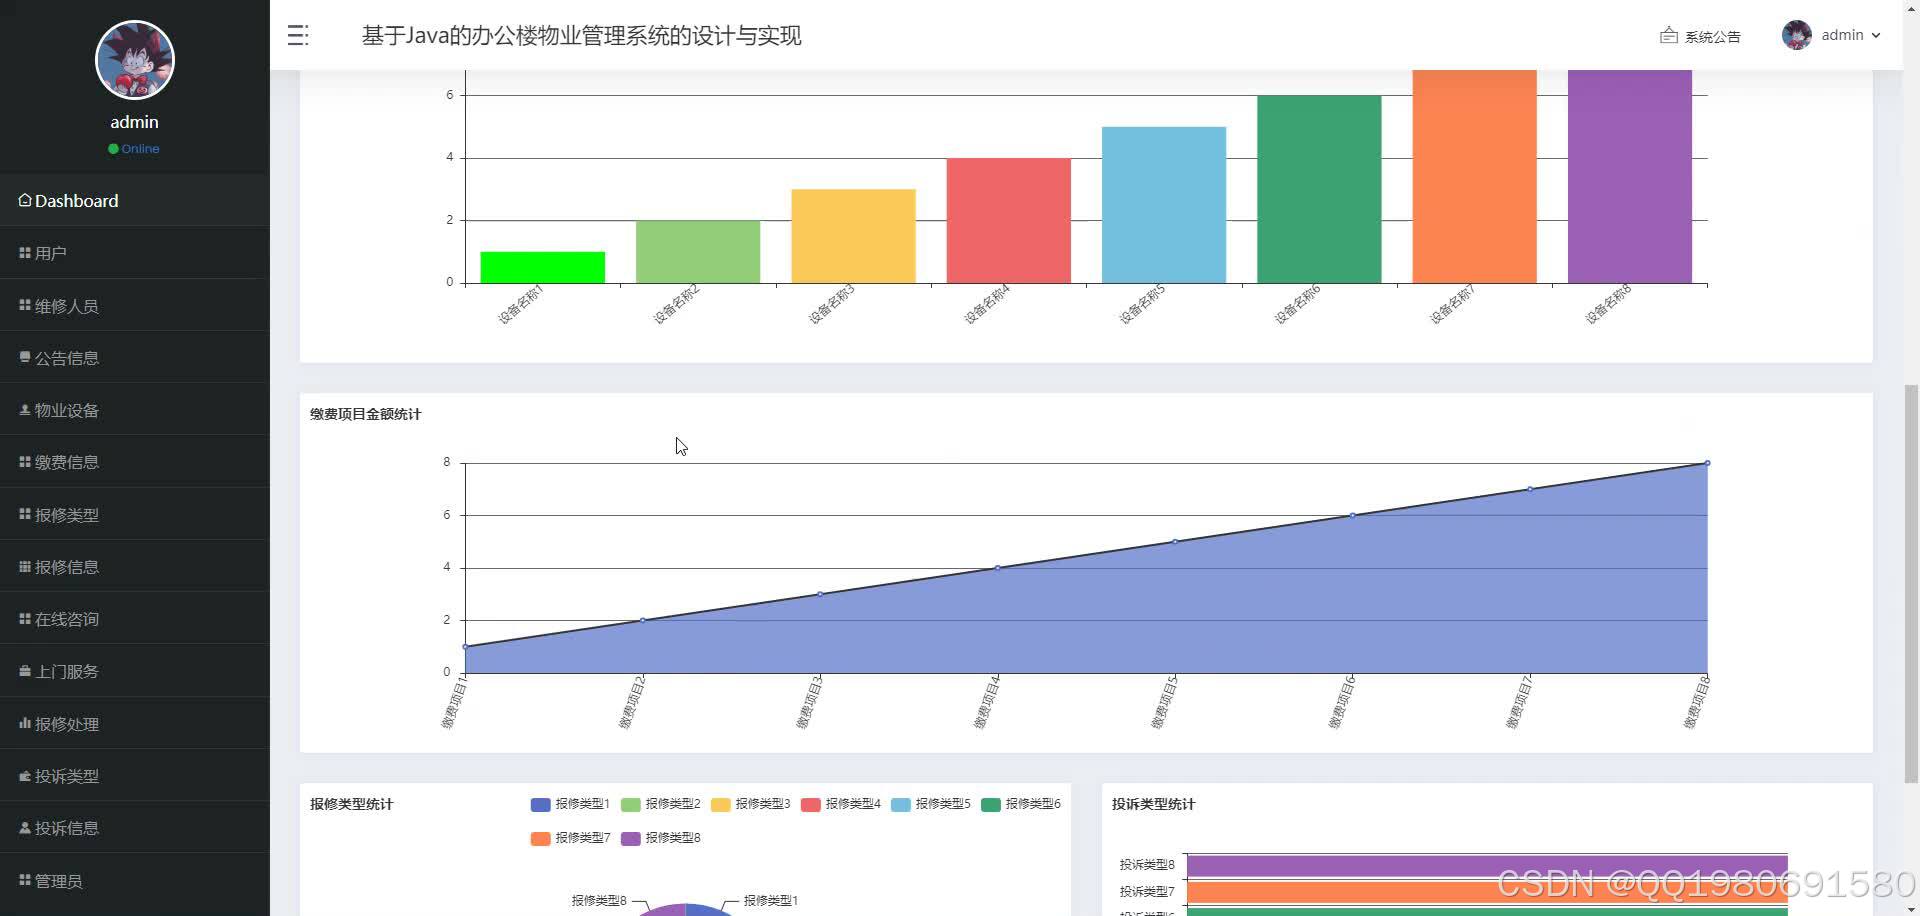This screenshot has height=916, width=1920.
Task: Click the light blue bar for 设备名称5
Action: (1164, 205)
